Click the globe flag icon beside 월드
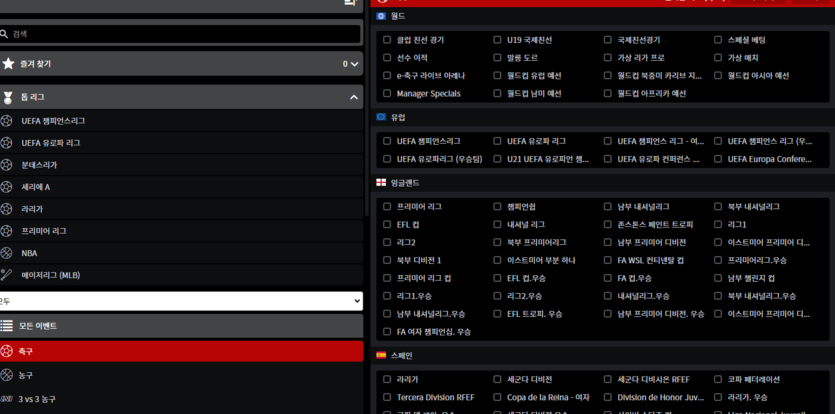This screenshot has height=414, width=835. [381, 16]
